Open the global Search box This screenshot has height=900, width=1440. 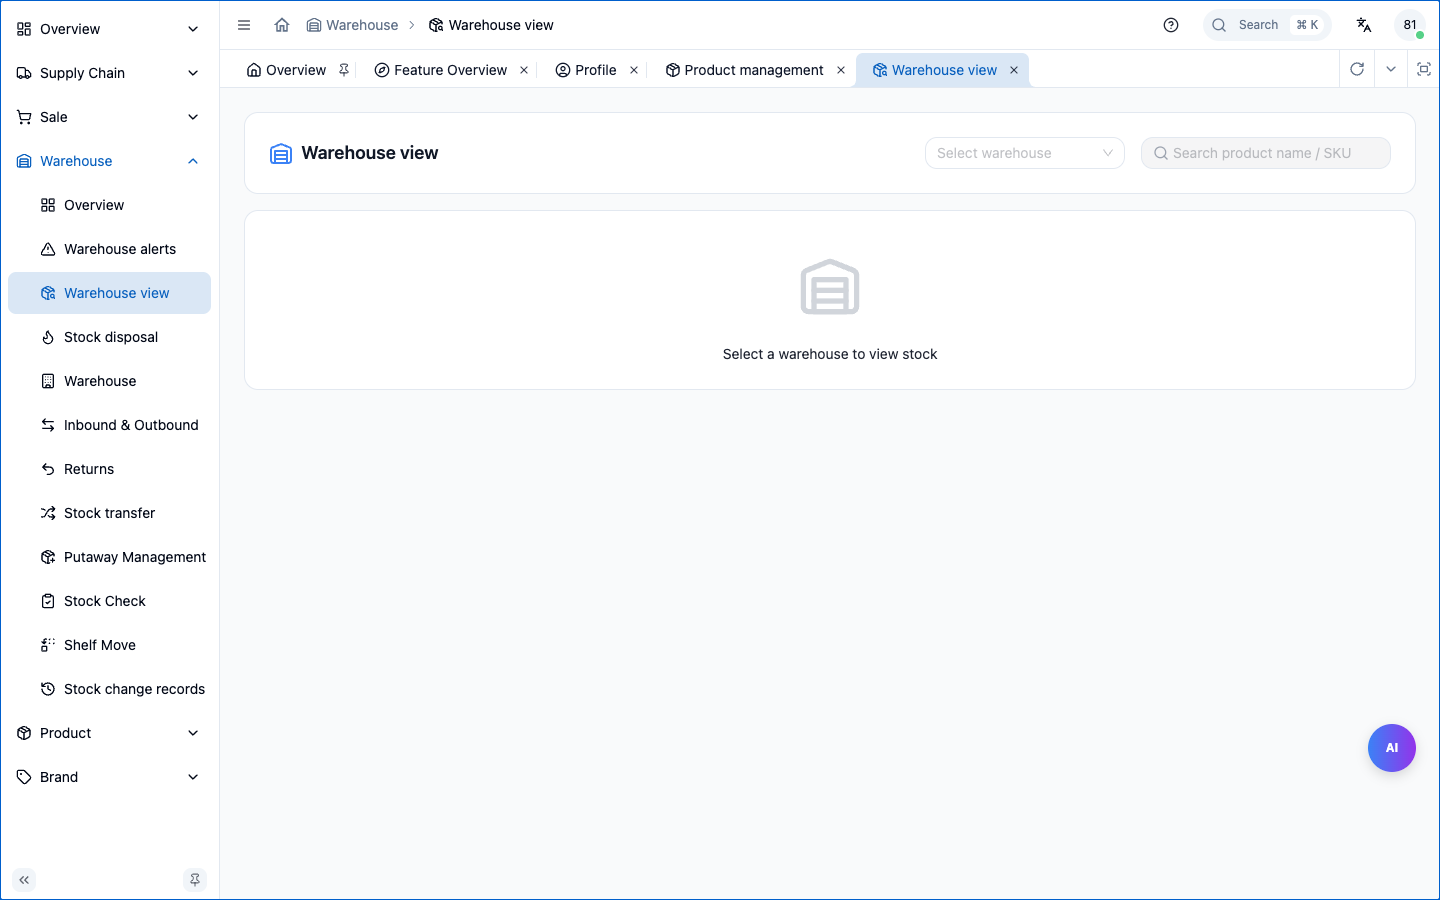click(x=1267, y=25)
